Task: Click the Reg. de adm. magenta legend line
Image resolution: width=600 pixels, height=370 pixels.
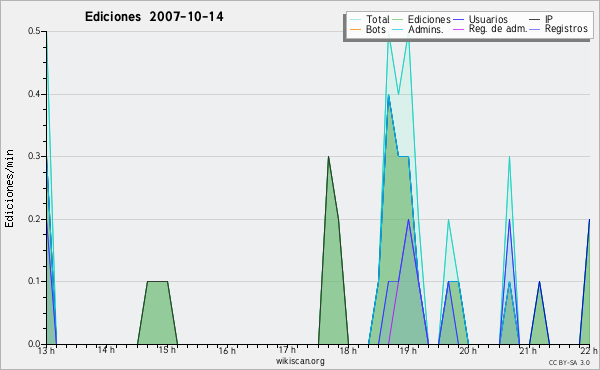Action: (459, 29)
